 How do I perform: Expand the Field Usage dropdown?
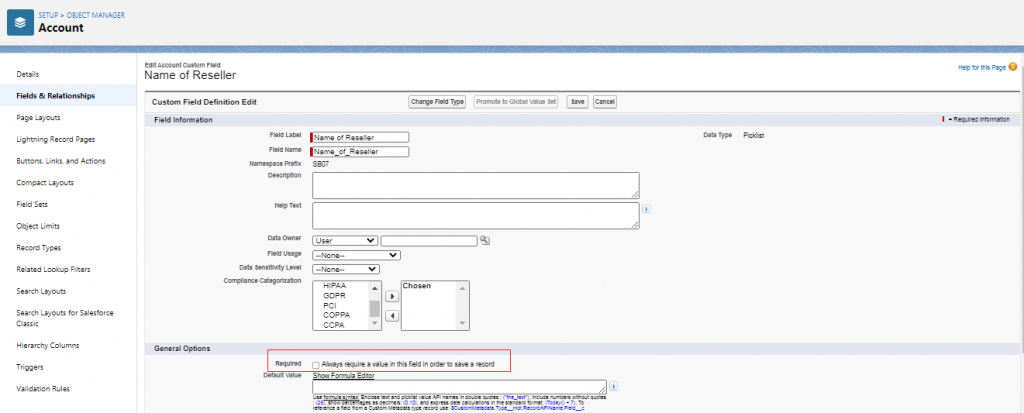pyautogui.click(x=356, y=255)
